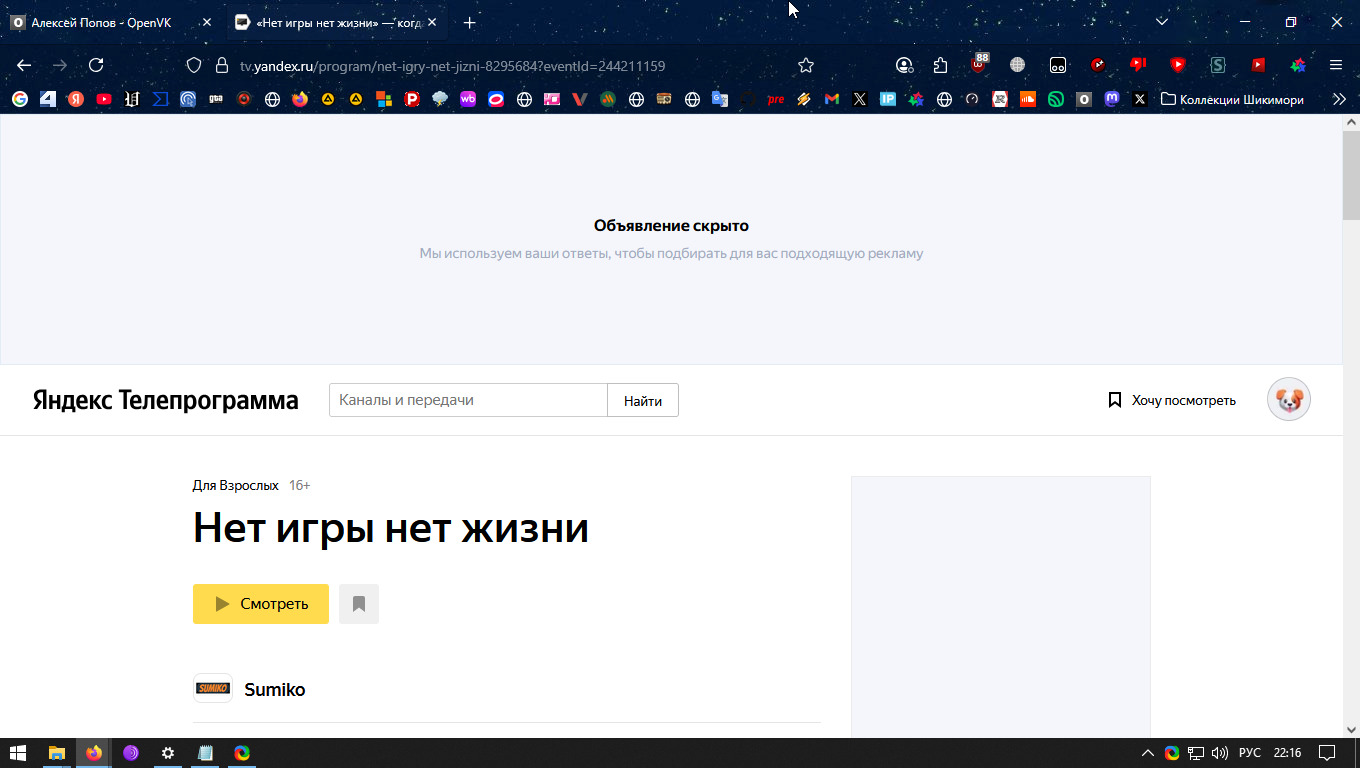This screenshot has width=1360, height=768.
Task: Show site info via padlock icon
Action: pos(222,65)
